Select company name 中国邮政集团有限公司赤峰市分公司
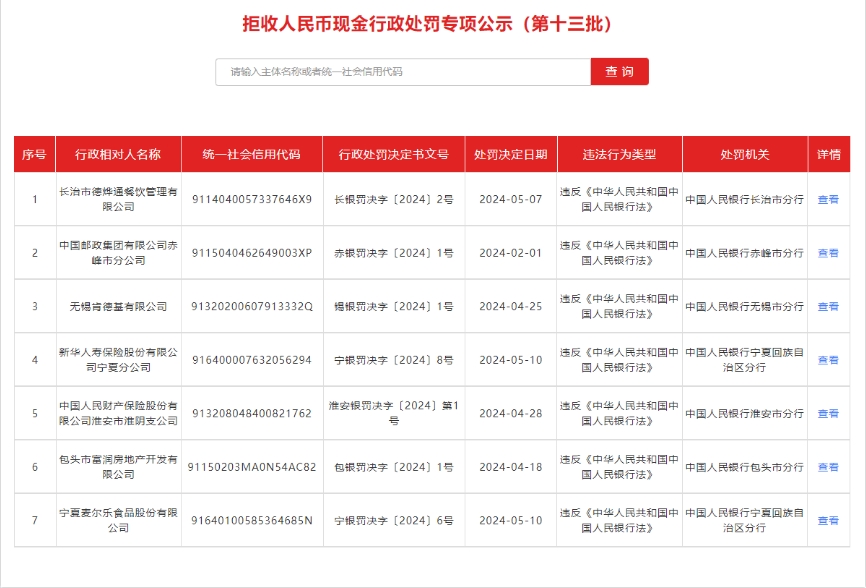The image size is (866, 588). (118, 253)
